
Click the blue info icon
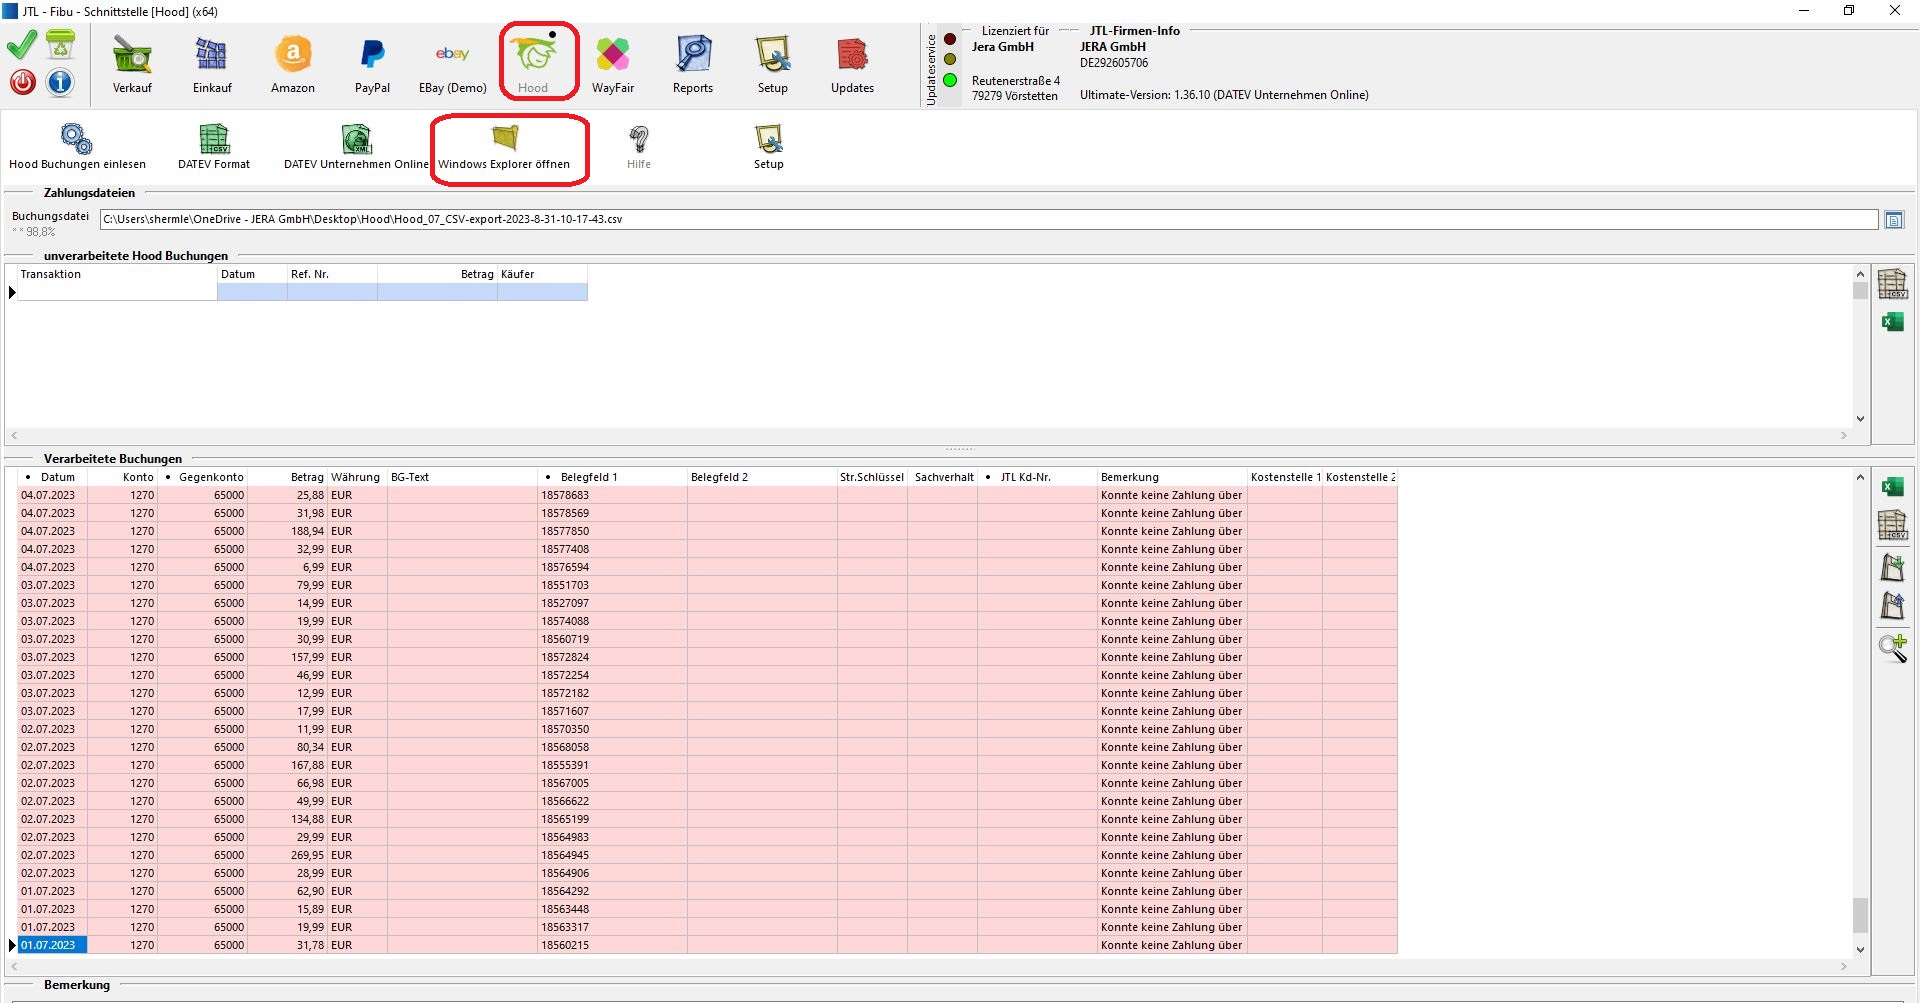click(60, 82)
